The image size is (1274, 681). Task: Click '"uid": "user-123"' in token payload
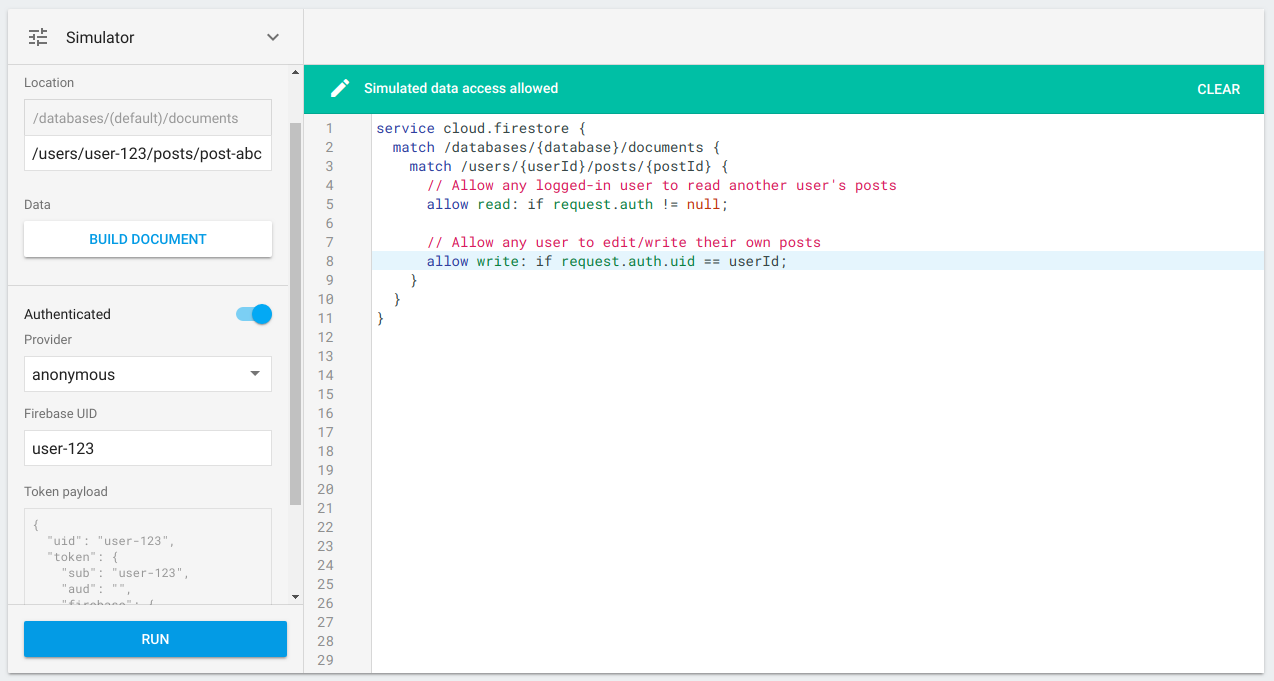110,540
